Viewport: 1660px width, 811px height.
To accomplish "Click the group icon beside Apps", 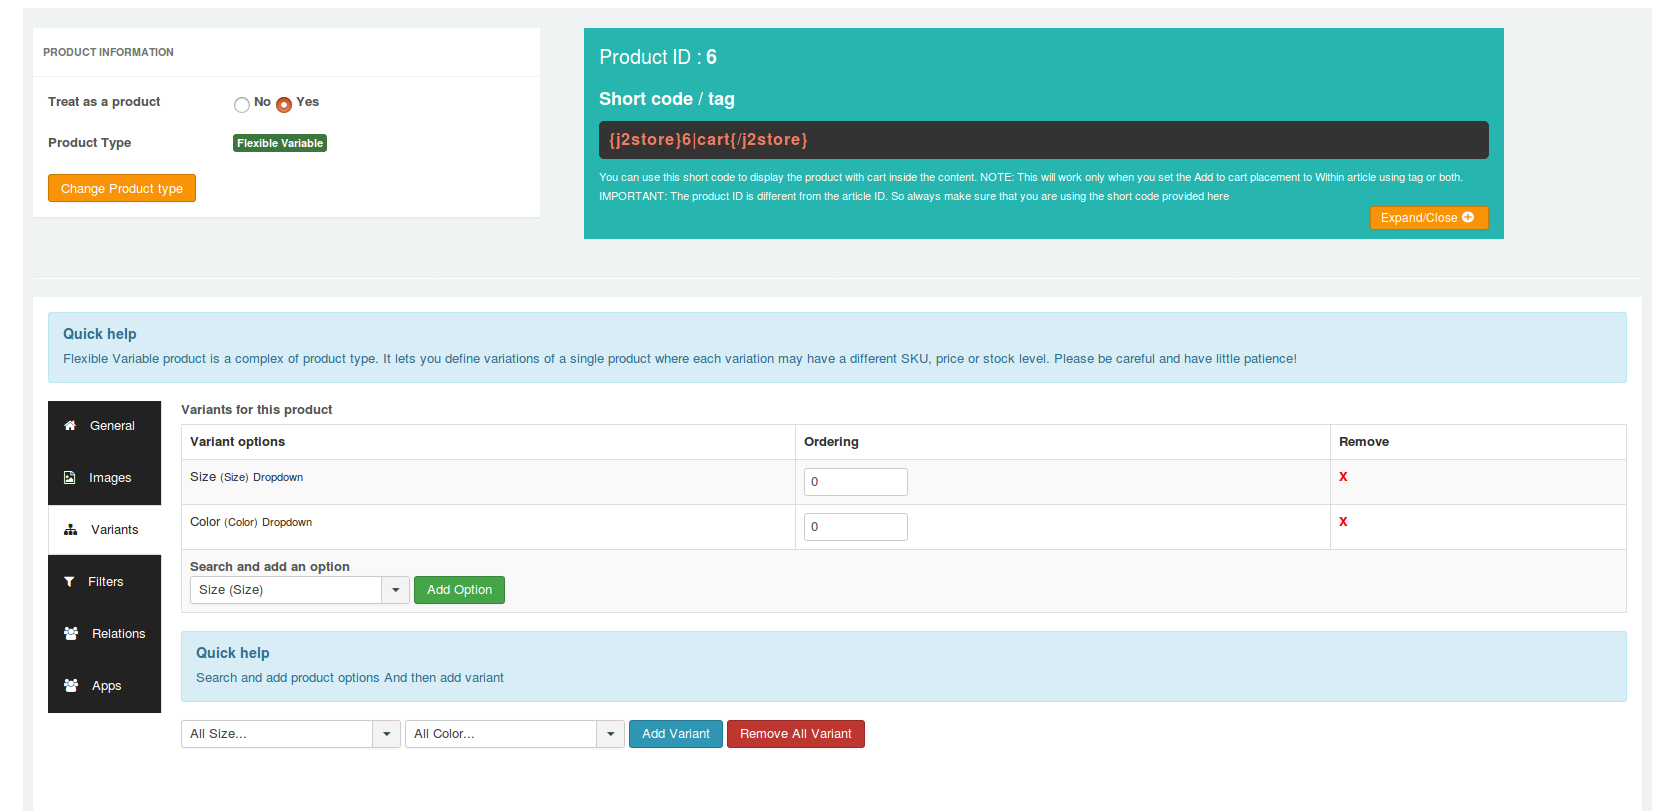I will click(x=71, y=686).
